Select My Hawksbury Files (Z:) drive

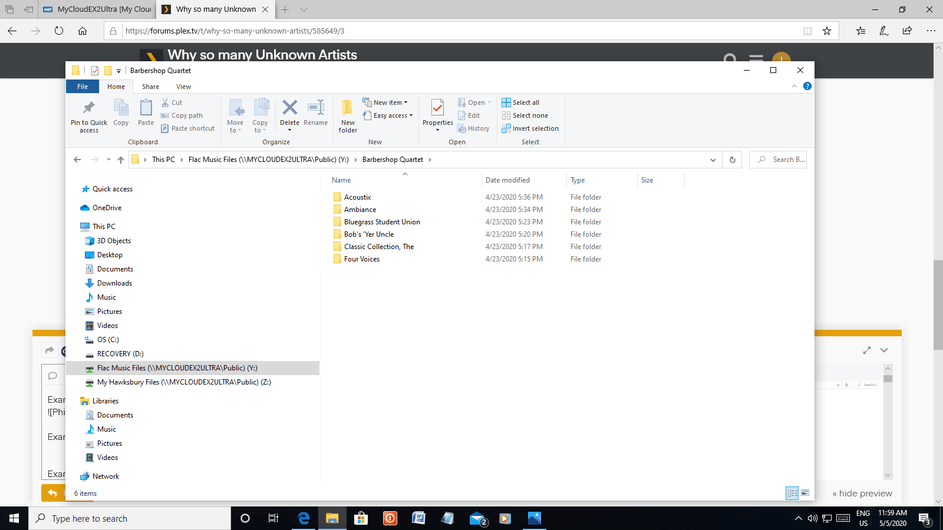[183, 382]
